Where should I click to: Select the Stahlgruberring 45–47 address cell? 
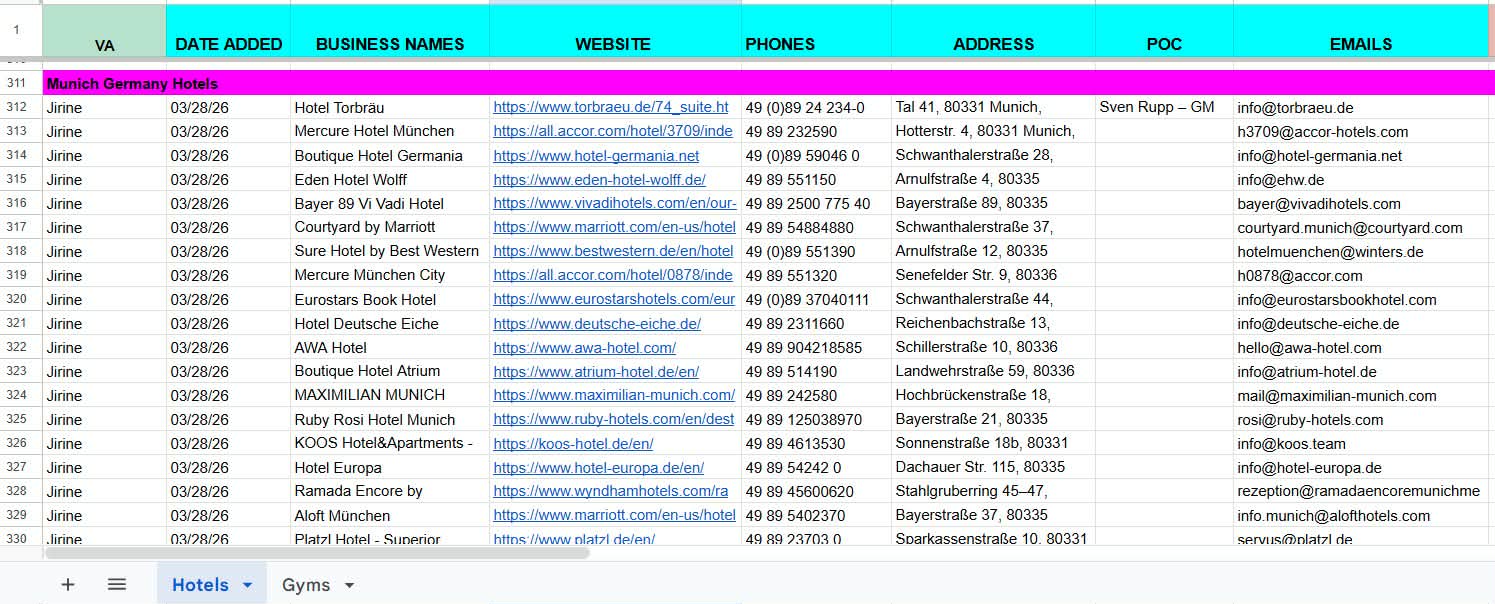(x=993, y=491)
